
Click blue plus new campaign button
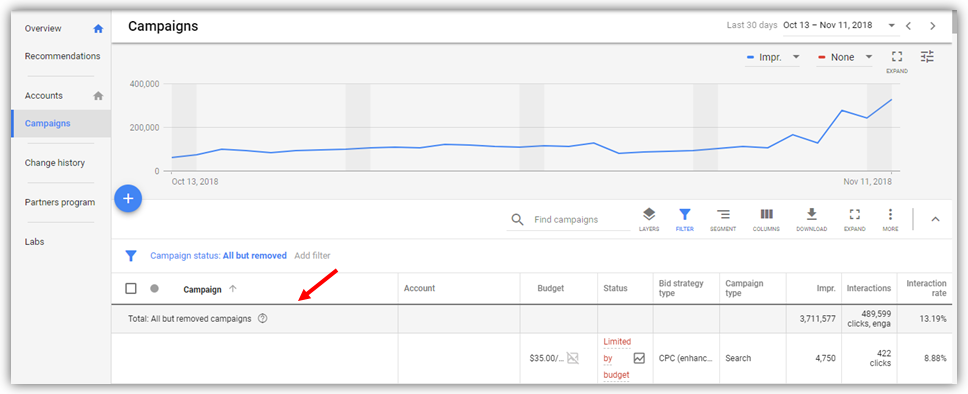pyautogui.click(x=128, y=199)
